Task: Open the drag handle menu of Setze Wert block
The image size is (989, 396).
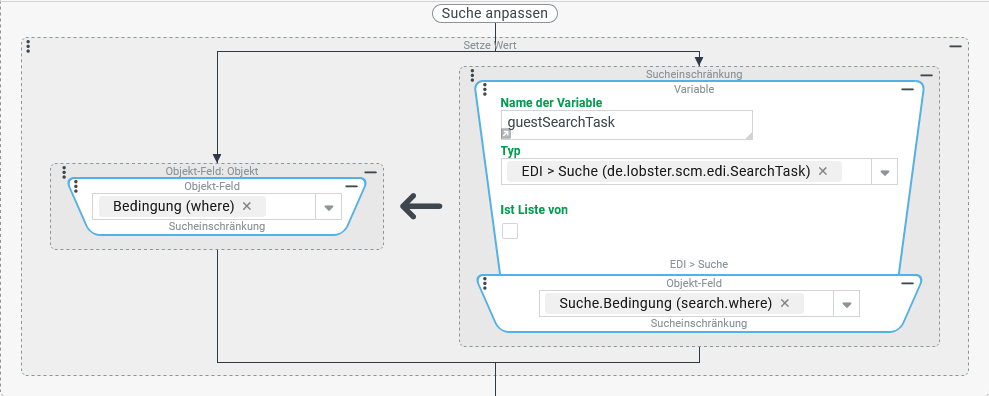Action: coord(28,46)
